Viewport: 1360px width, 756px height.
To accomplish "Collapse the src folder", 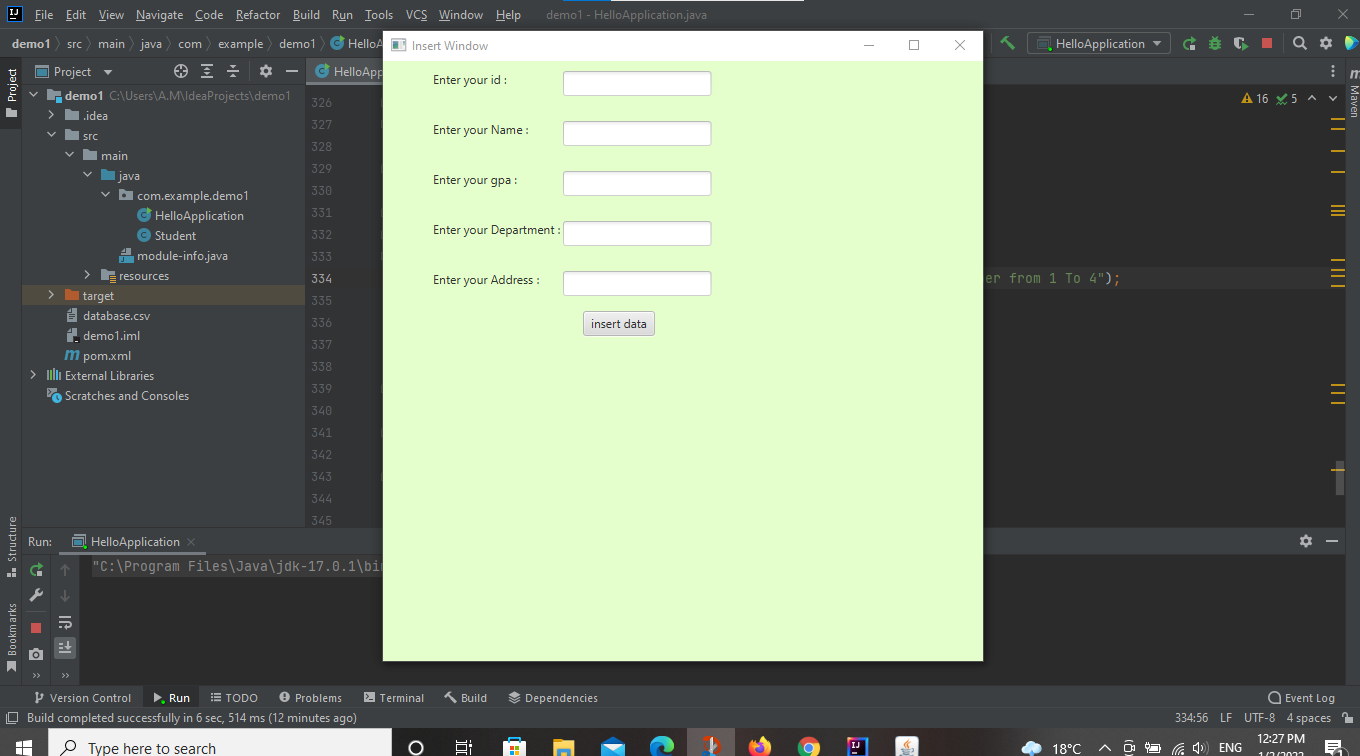I will (x=51, y=135).
